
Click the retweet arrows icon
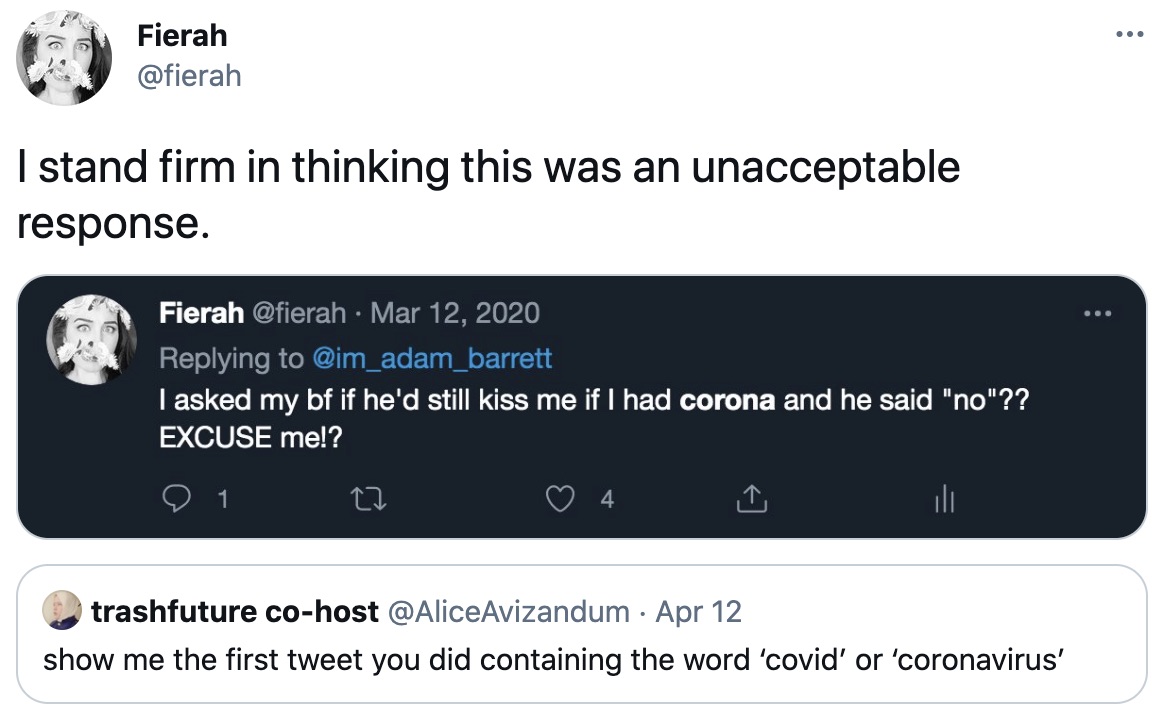(368, 499)
